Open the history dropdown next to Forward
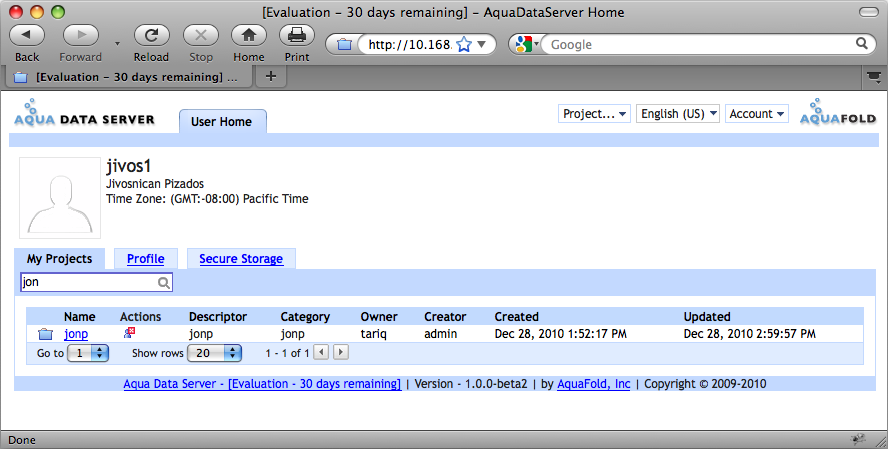888x449 pixels. coord(117,44)
